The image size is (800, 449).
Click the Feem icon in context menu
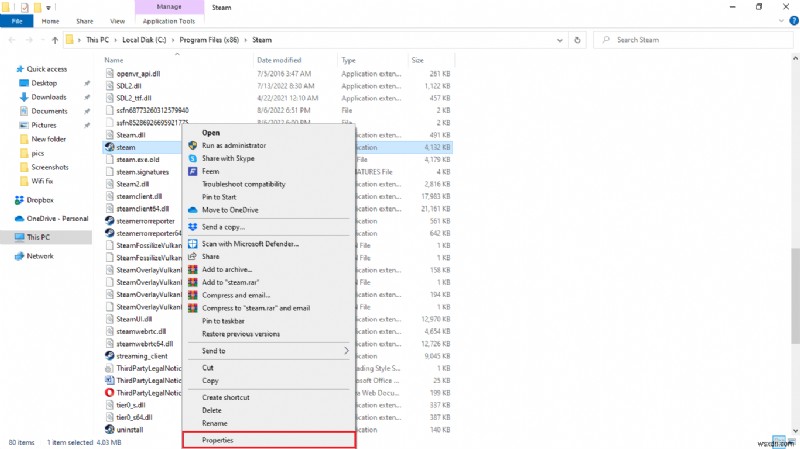click(192, 171)
